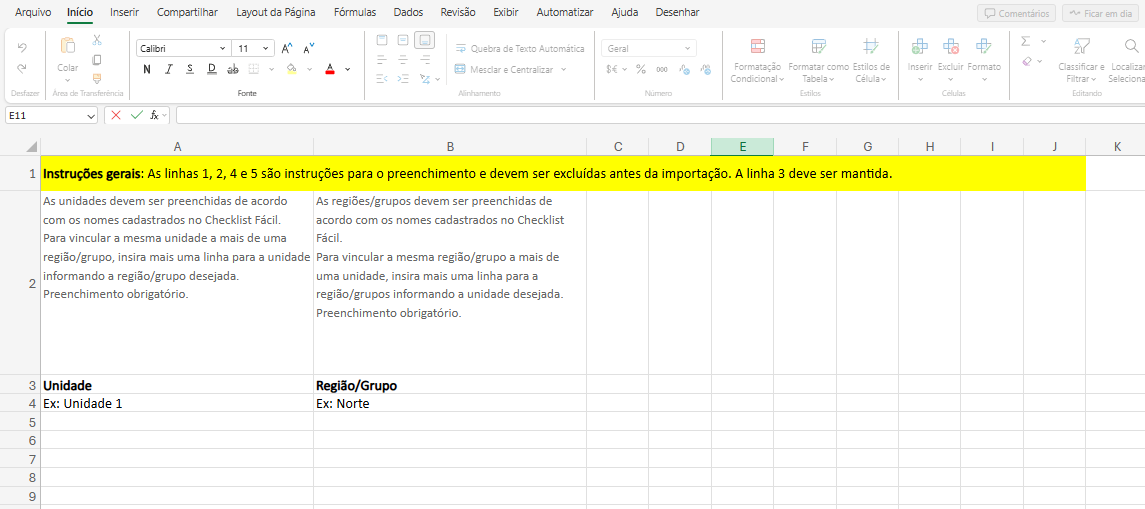1145x509 pixels.
Task: Click the cell borders grid icon
Action: [254, 69]
